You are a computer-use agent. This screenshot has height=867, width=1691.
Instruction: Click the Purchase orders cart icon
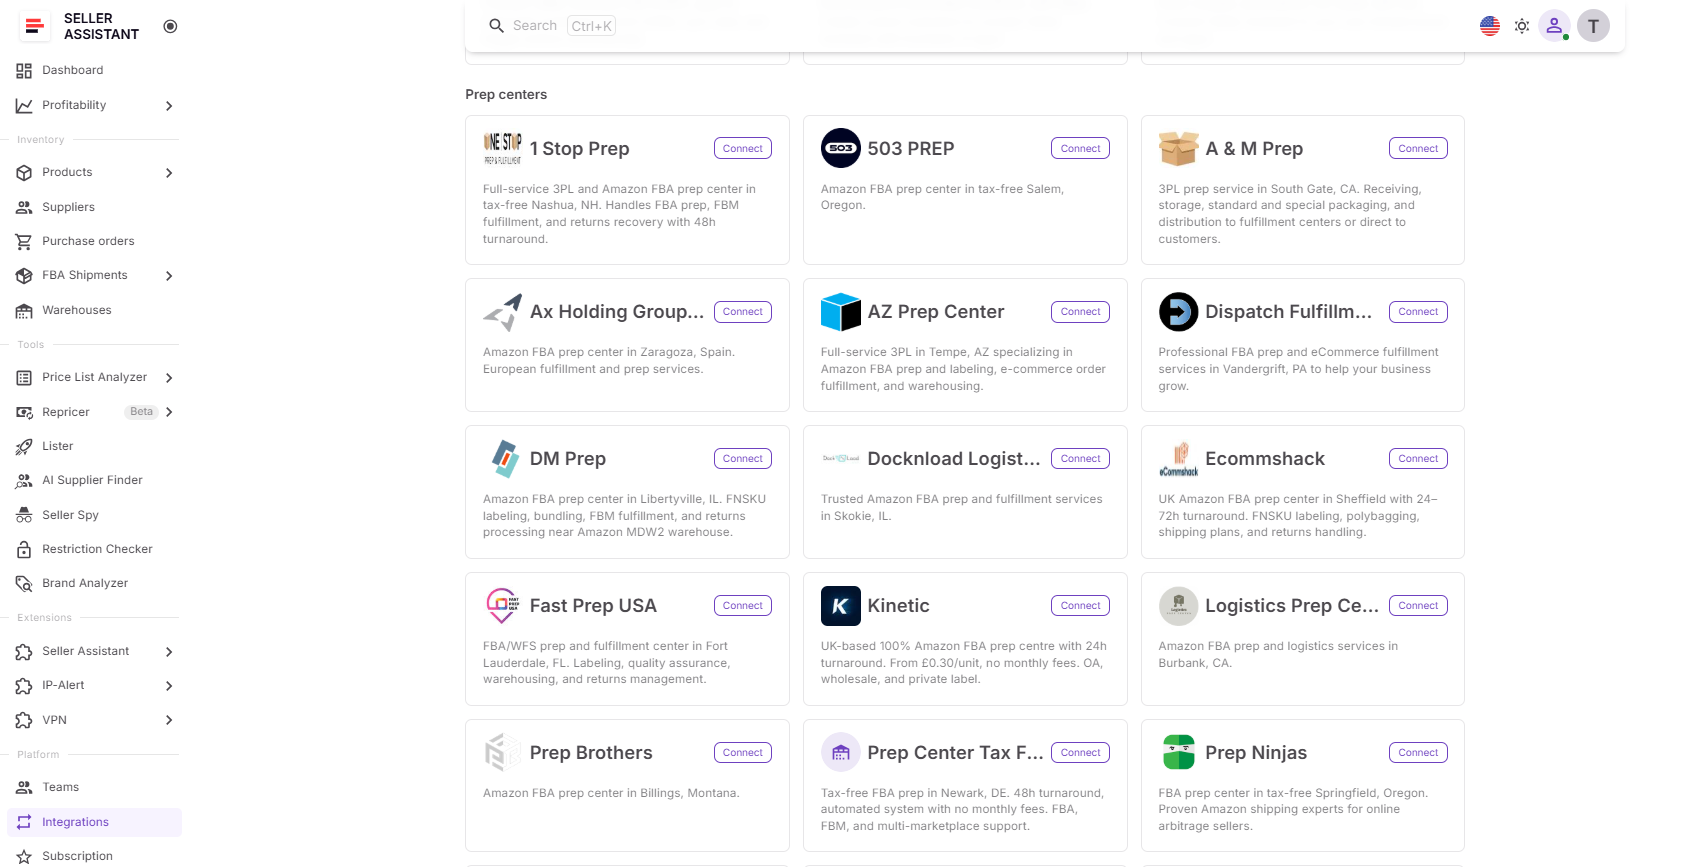click(x=24, y=242)
